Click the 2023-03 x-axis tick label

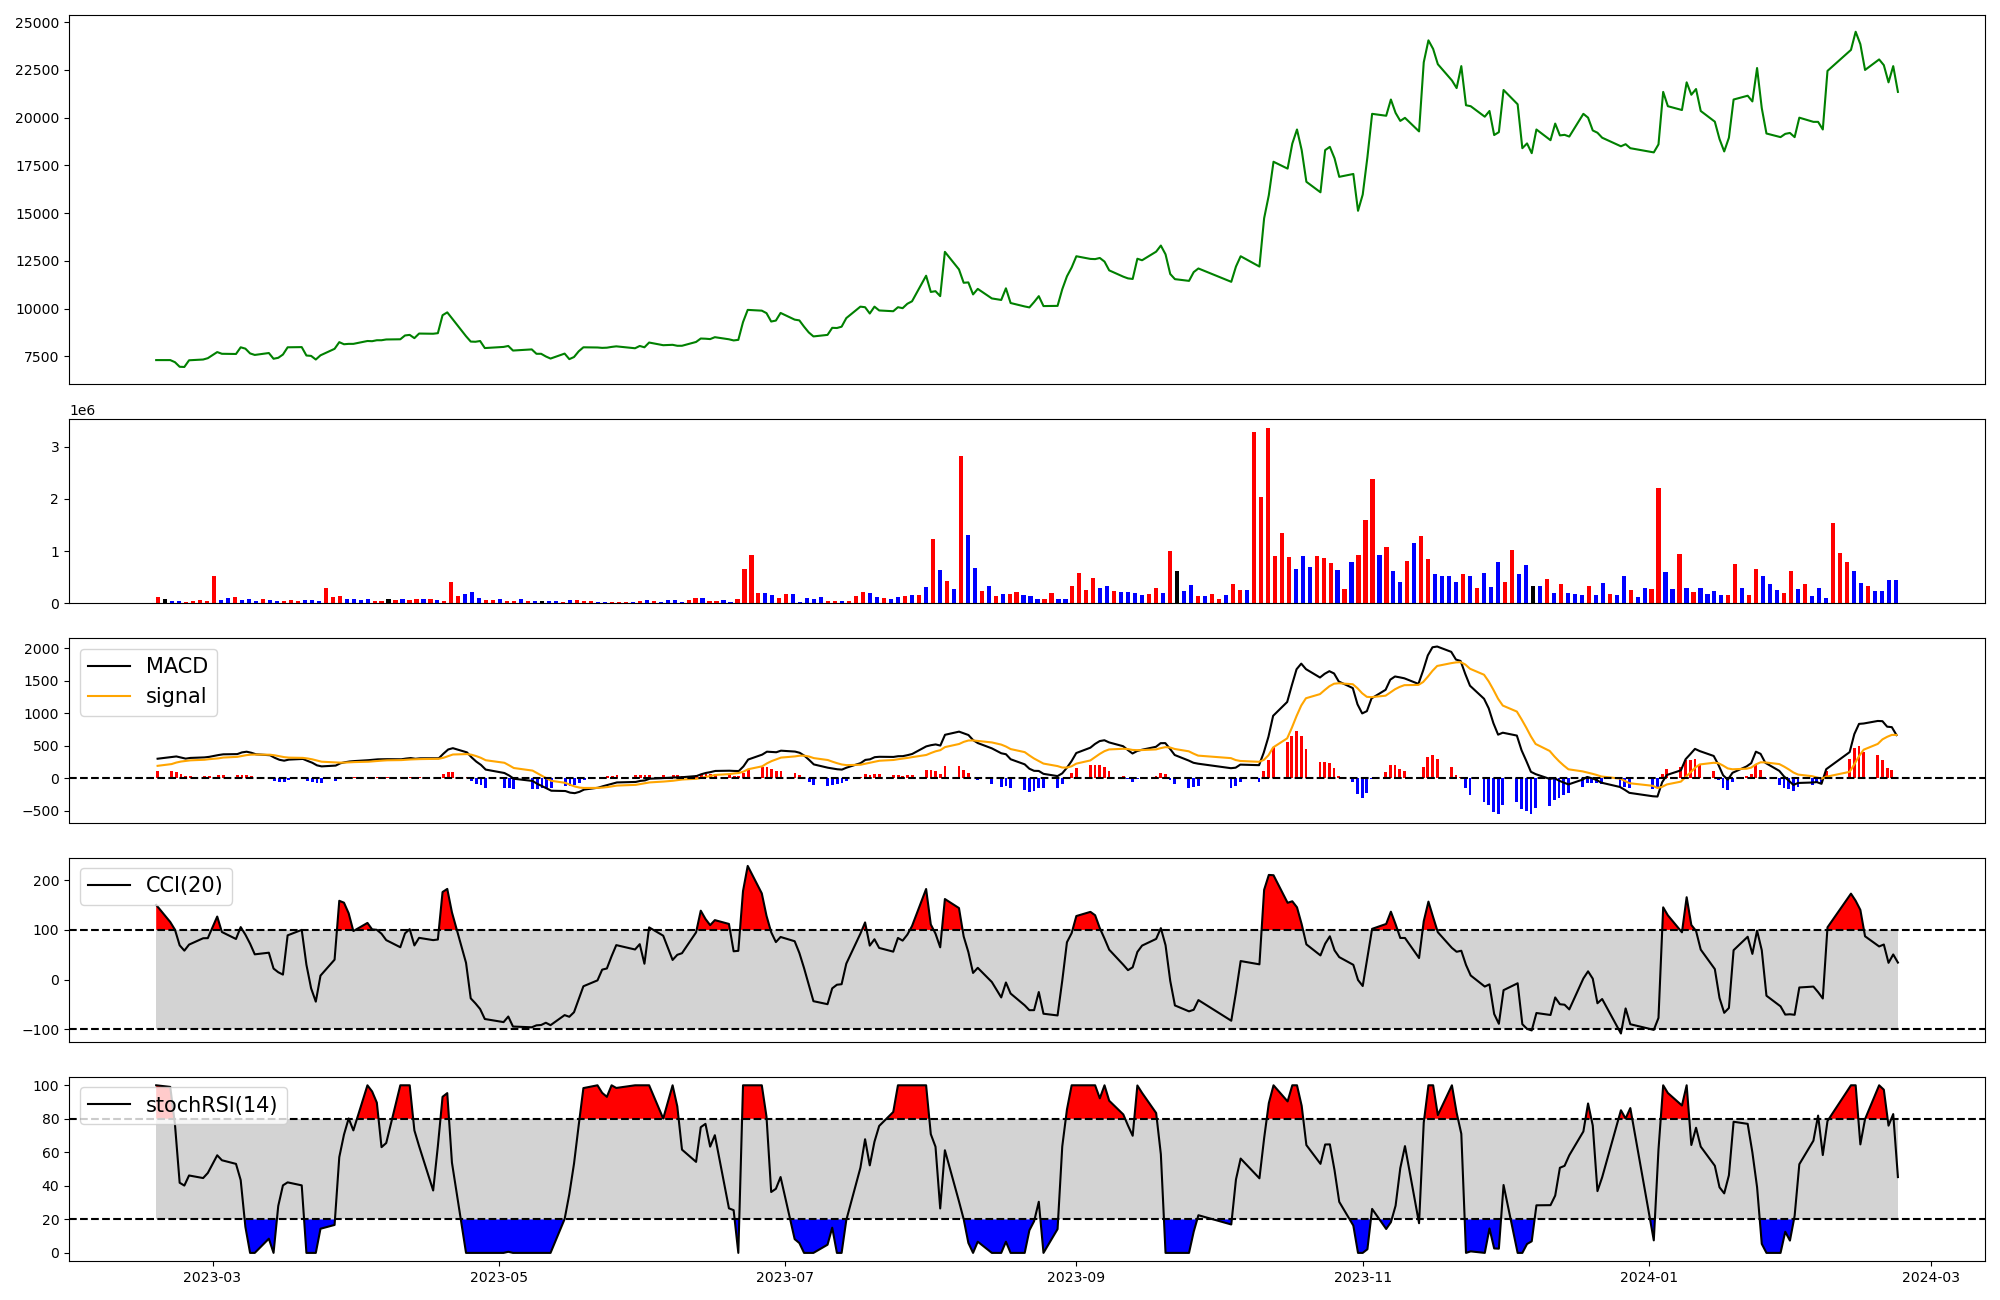pos(212,1276)
